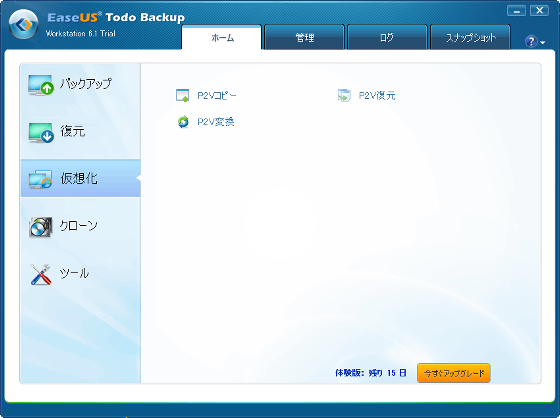Select the ホーム tab

[x=222, y=37]
